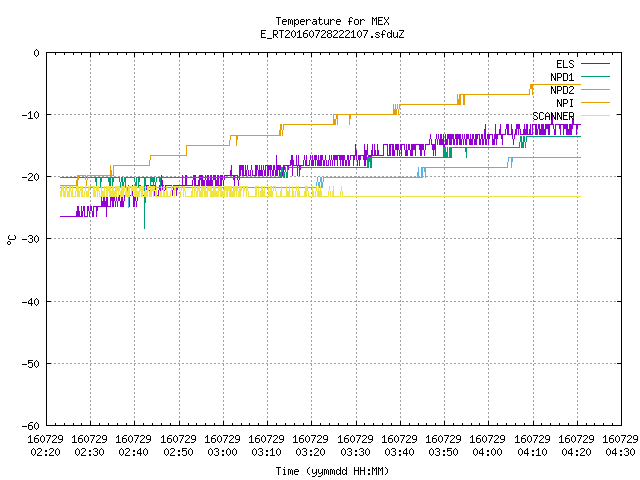Click the x-axis tick label 04:20
Screen dimensions: 640x480
coord(577,452)
